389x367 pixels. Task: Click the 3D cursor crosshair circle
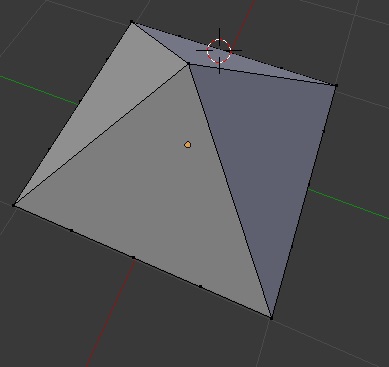click(x=219, y=51)
